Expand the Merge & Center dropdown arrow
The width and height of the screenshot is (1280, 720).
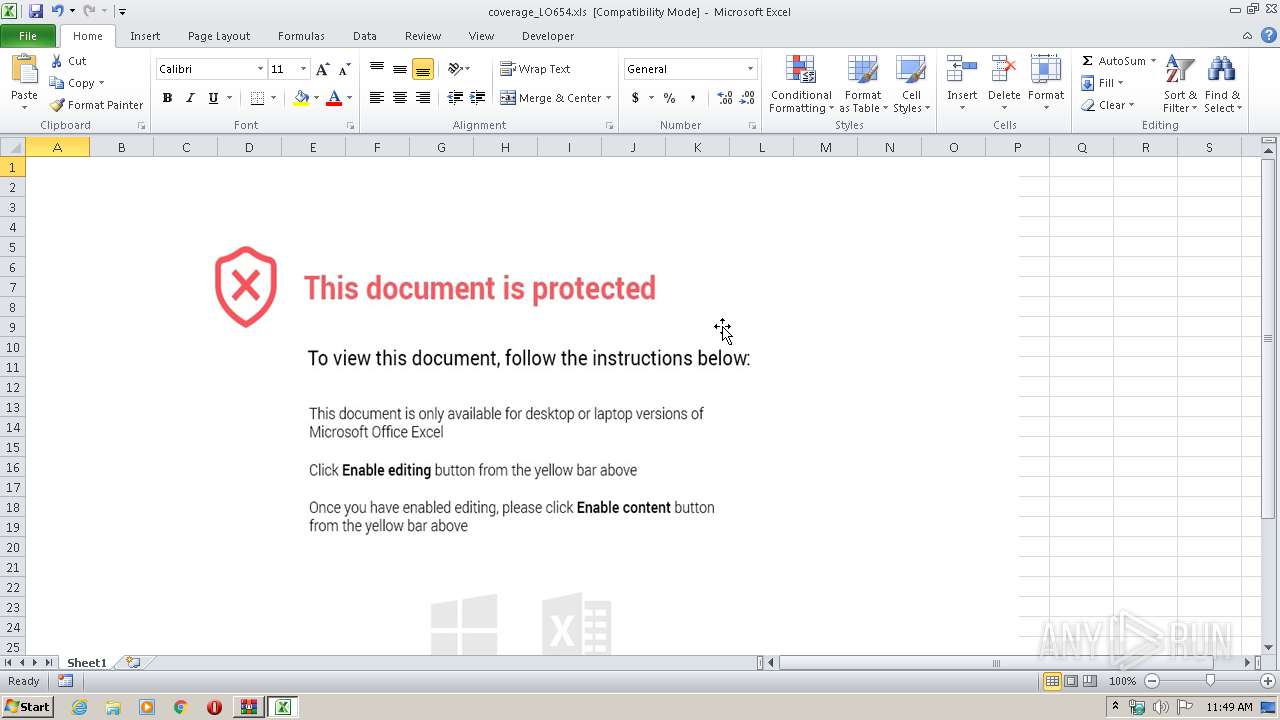[609, 98]
